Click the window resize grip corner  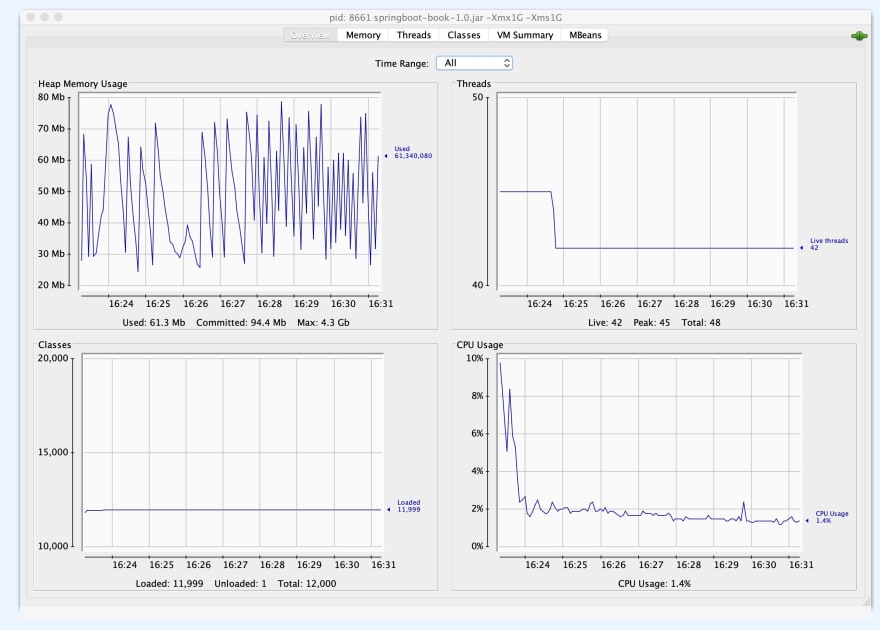[867, 601]
